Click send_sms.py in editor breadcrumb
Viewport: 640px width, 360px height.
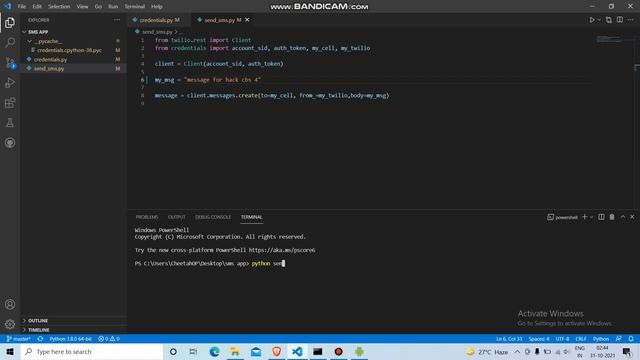point(157,32)
